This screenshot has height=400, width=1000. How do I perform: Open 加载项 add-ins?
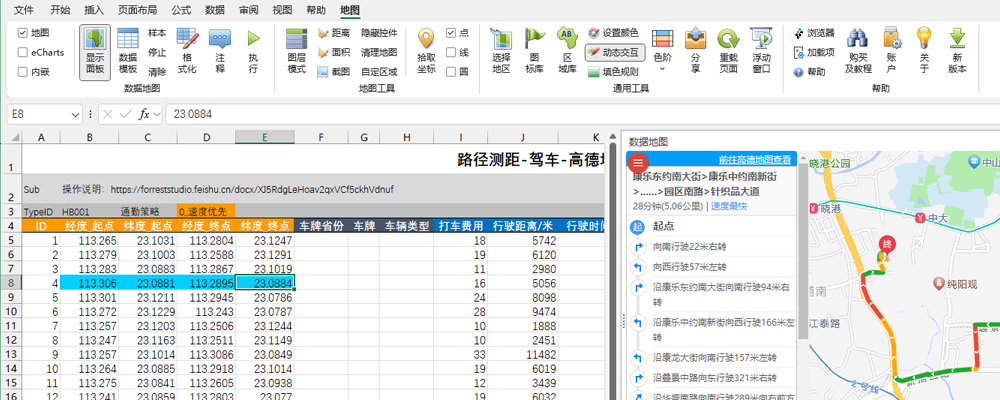(814, 52)
